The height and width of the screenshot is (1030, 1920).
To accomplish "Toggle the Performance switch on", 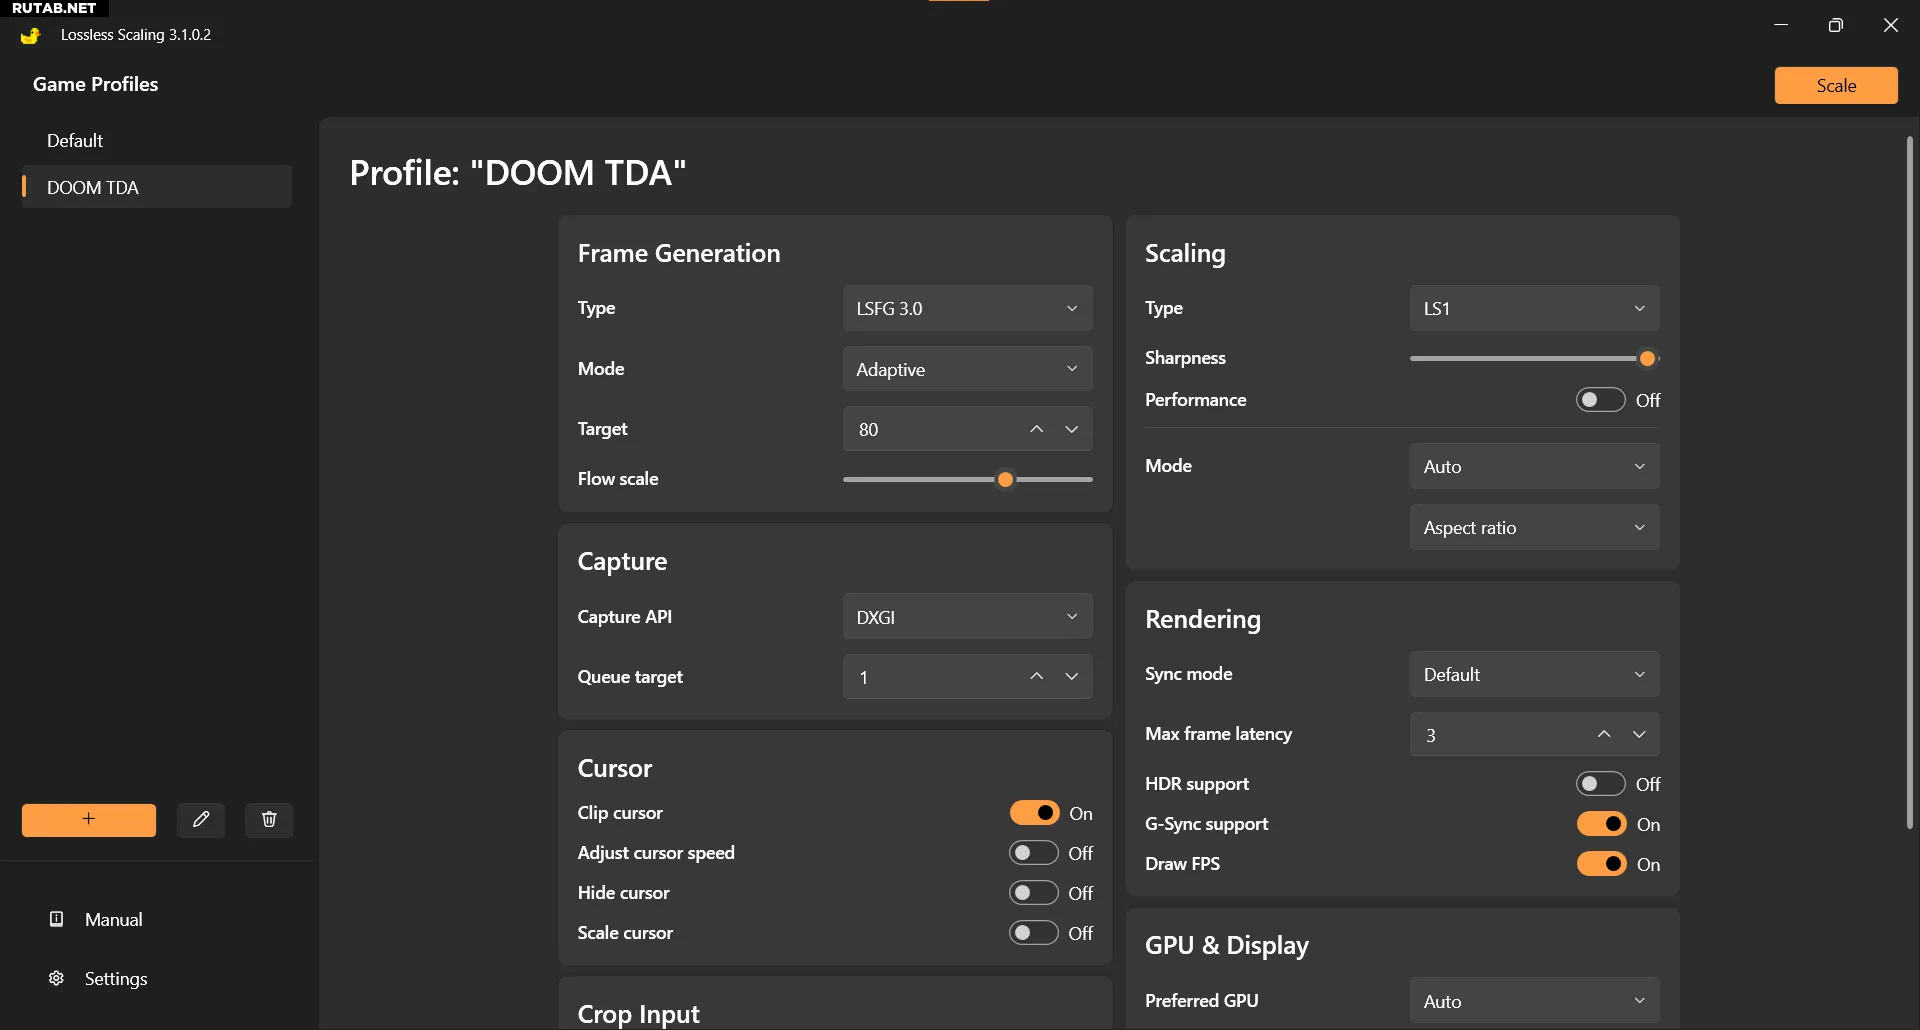I will coord(1600,400).
